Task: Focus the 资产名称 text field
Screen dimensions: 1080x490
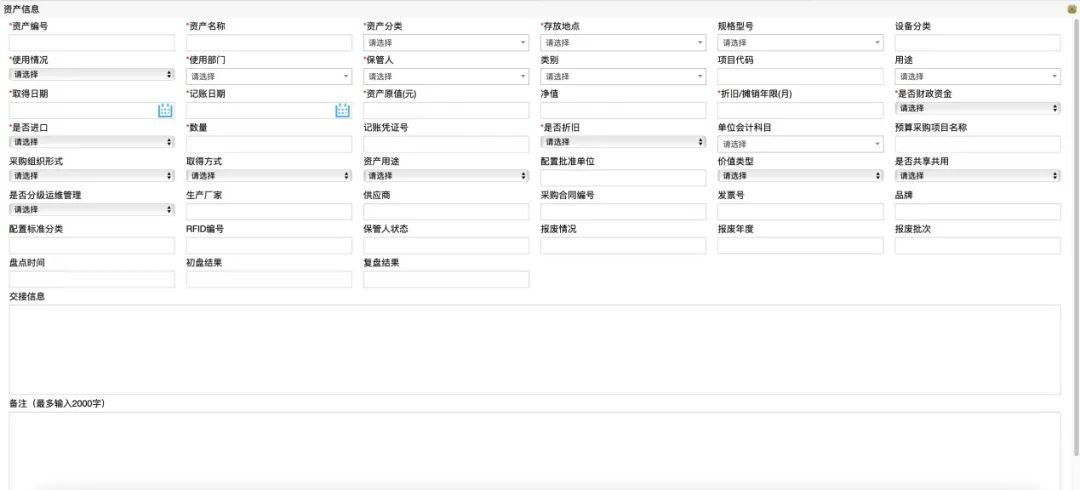Action: point(269,43)
